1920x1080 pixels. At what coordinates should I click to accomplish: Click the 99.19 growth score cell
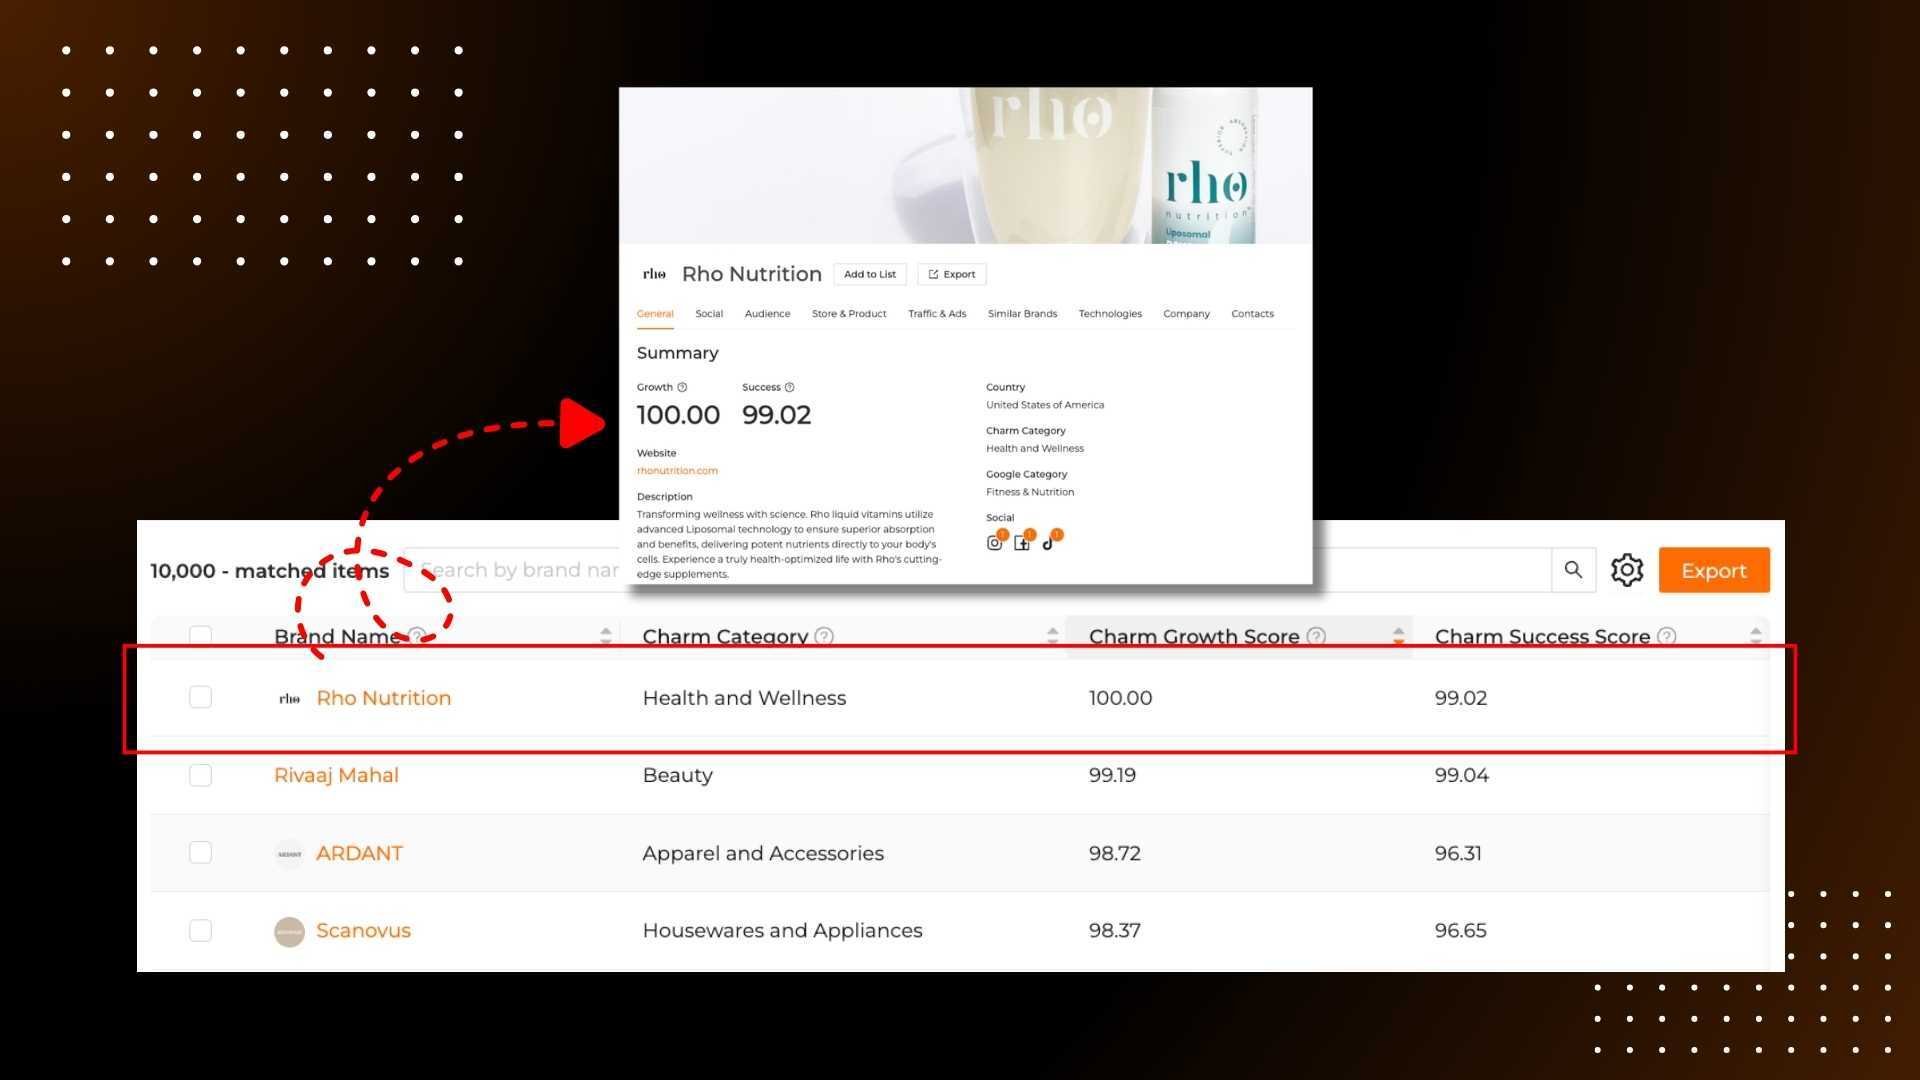1112,775
